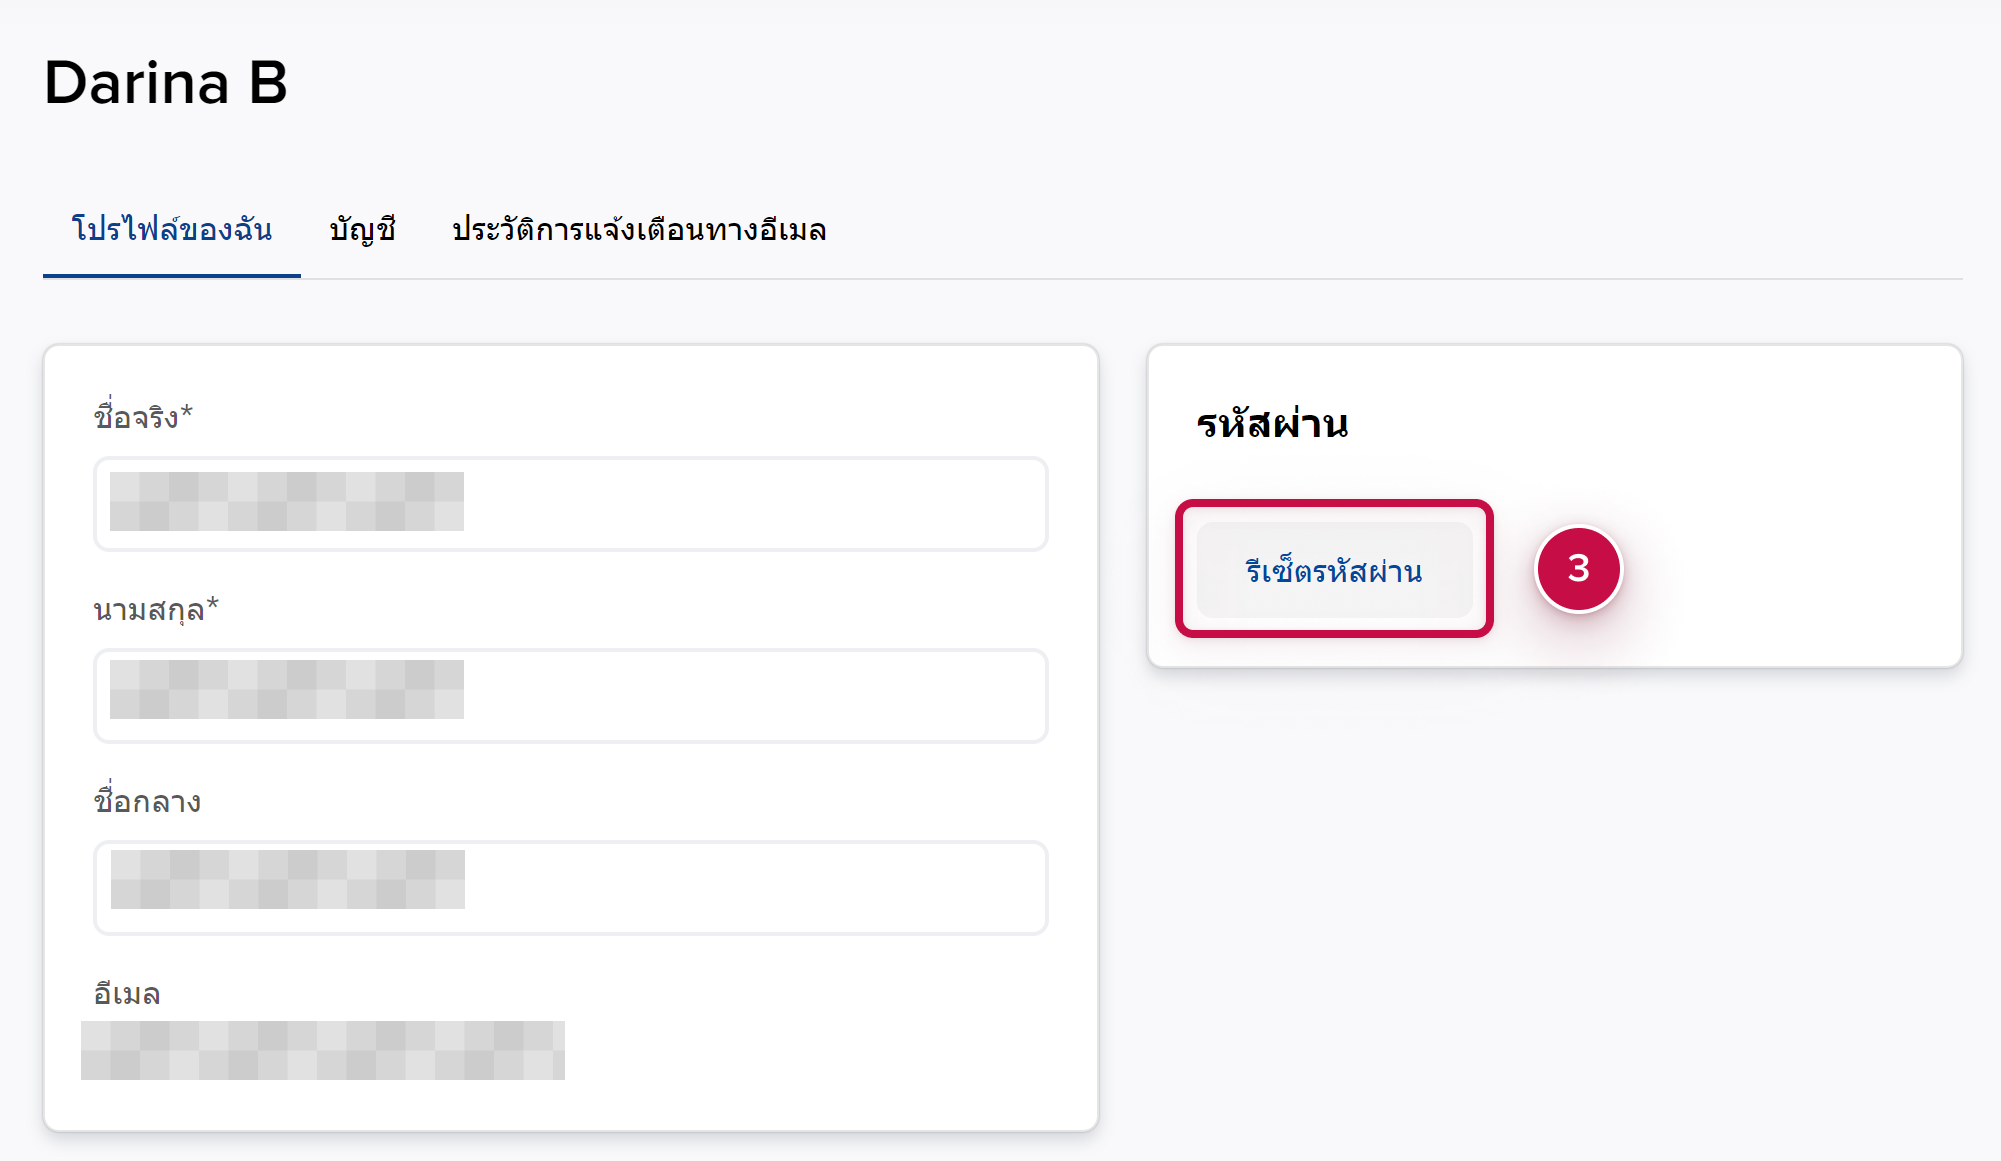Click the ชื่อจริง* field label

point(143,417)
